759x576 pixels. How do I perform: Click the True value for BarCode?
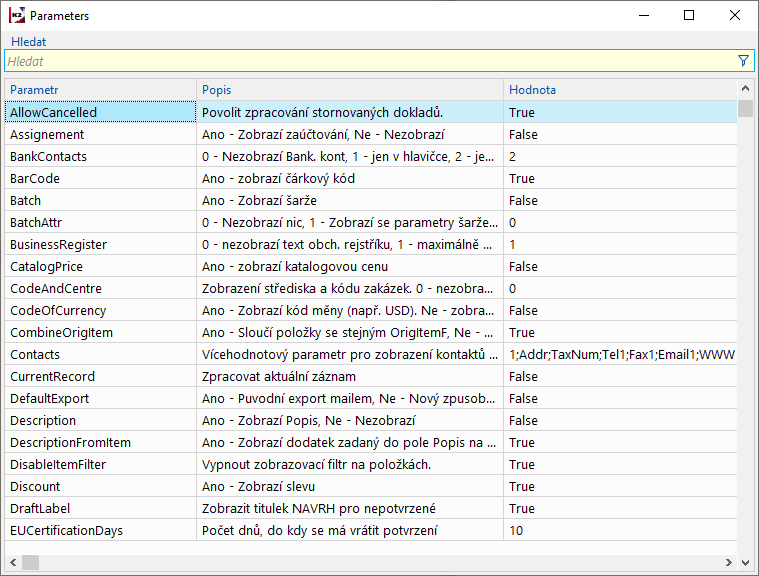522,179
